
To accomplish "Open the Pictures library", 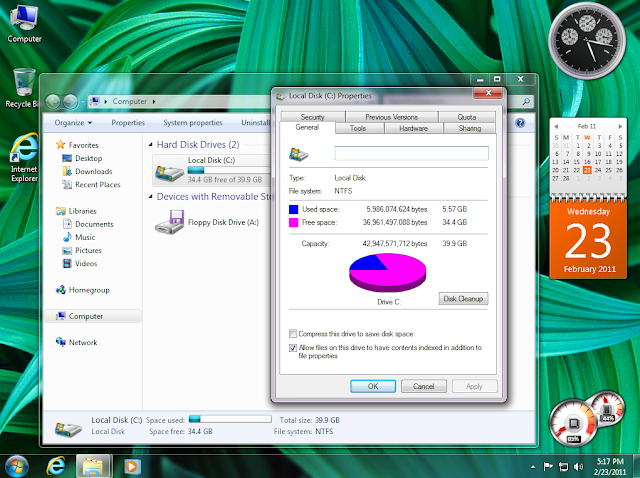I will [88, 250].
